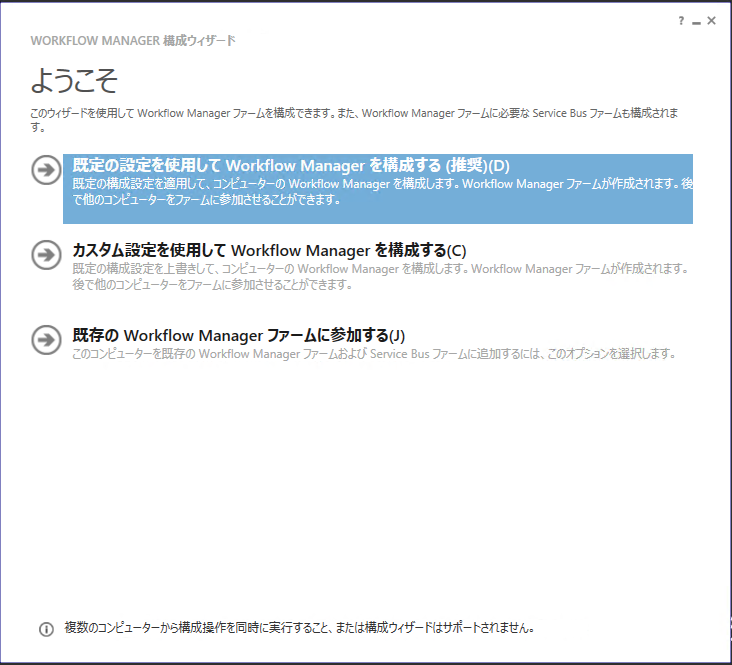The image size is (732, 665).
Task: Choose カスタム設定を使用して Workflow Manager を構成する
Action: 269,251
